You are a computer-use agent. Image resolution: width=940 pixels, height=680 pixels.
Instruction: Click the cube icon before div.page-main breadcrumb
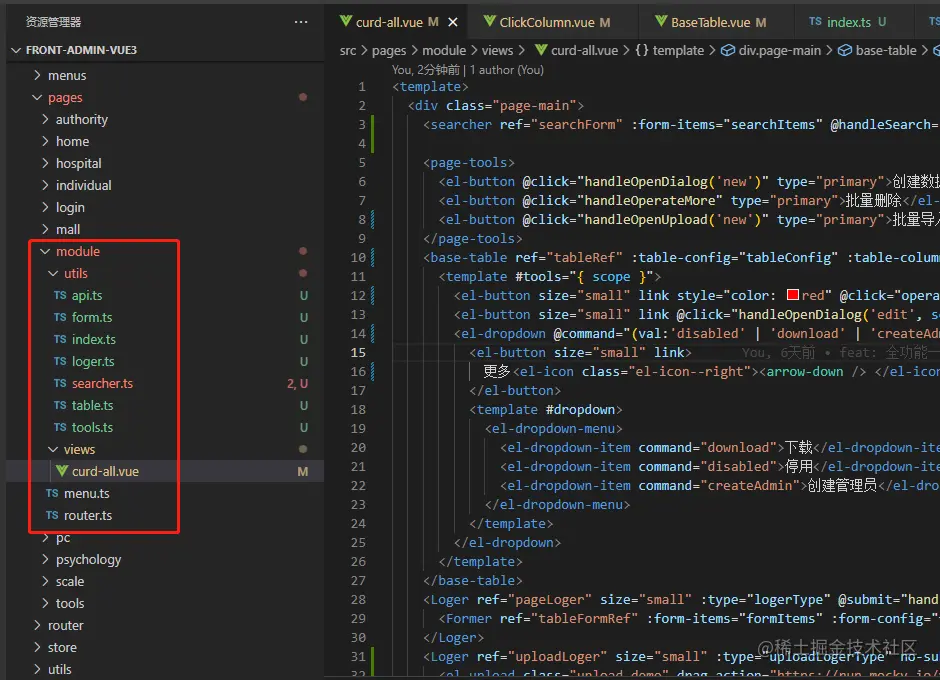[728, 50]
